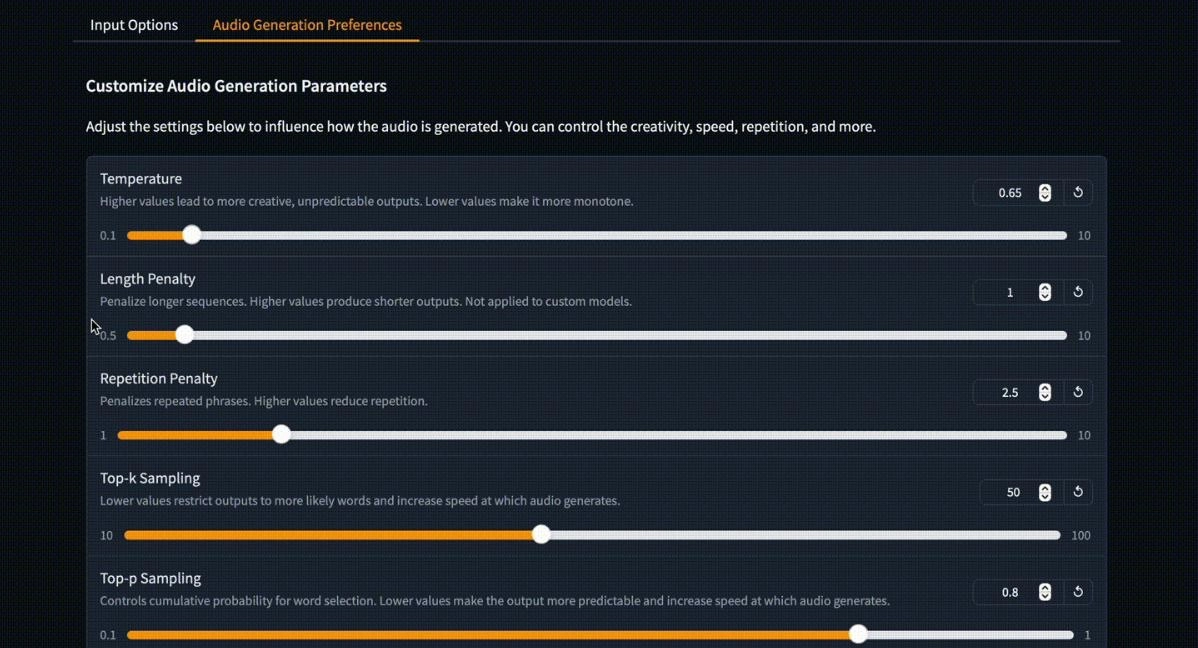
Task: Reset the Top-k Sampling value
Action: [x=1078, y=492]
